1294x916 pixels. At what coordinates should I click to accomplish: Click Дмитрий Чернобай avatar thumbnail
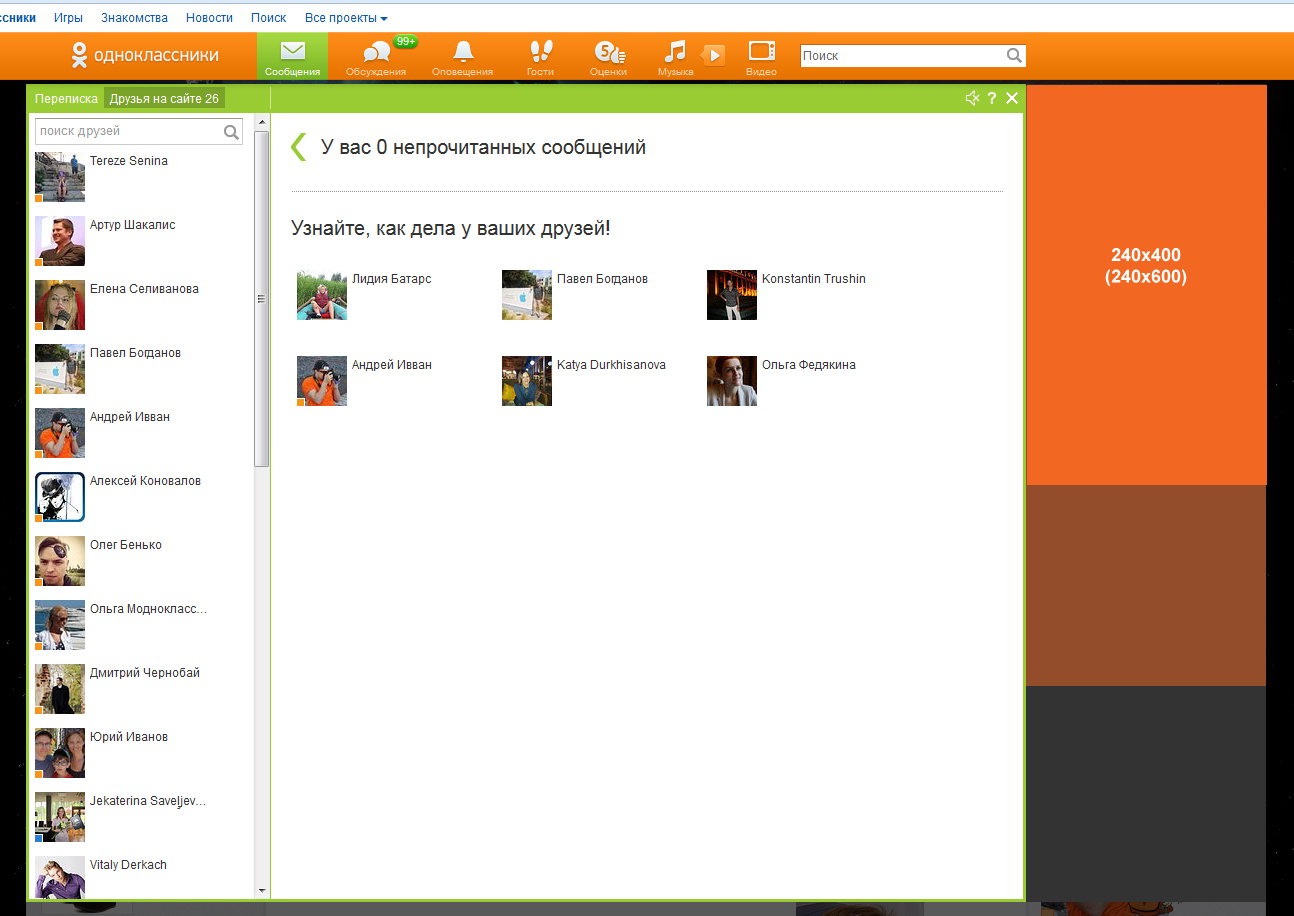(60, 689)
